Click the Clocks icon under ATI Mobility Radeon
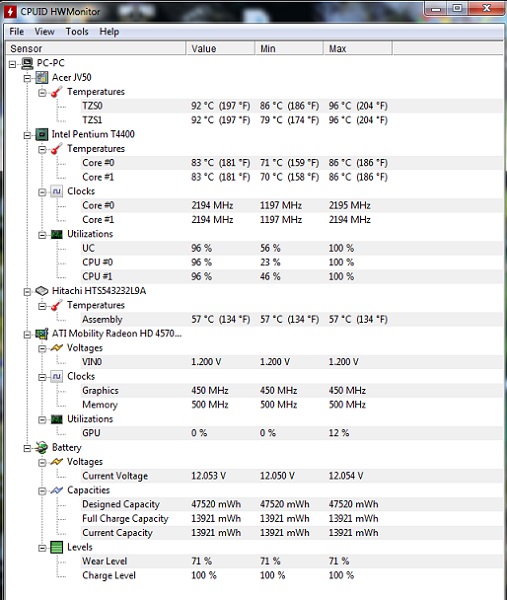This screenshot has width=507, height=600. (57, 377)
